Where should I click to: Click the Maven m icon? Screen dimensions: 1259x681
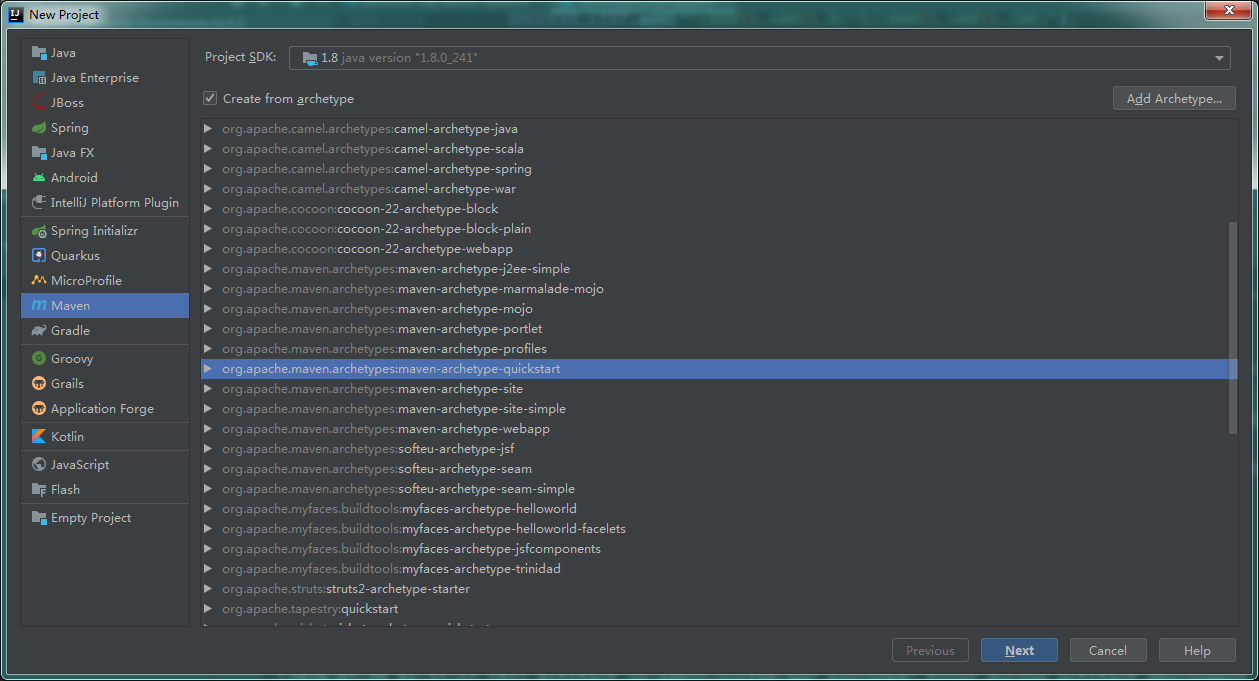point(39,306)
